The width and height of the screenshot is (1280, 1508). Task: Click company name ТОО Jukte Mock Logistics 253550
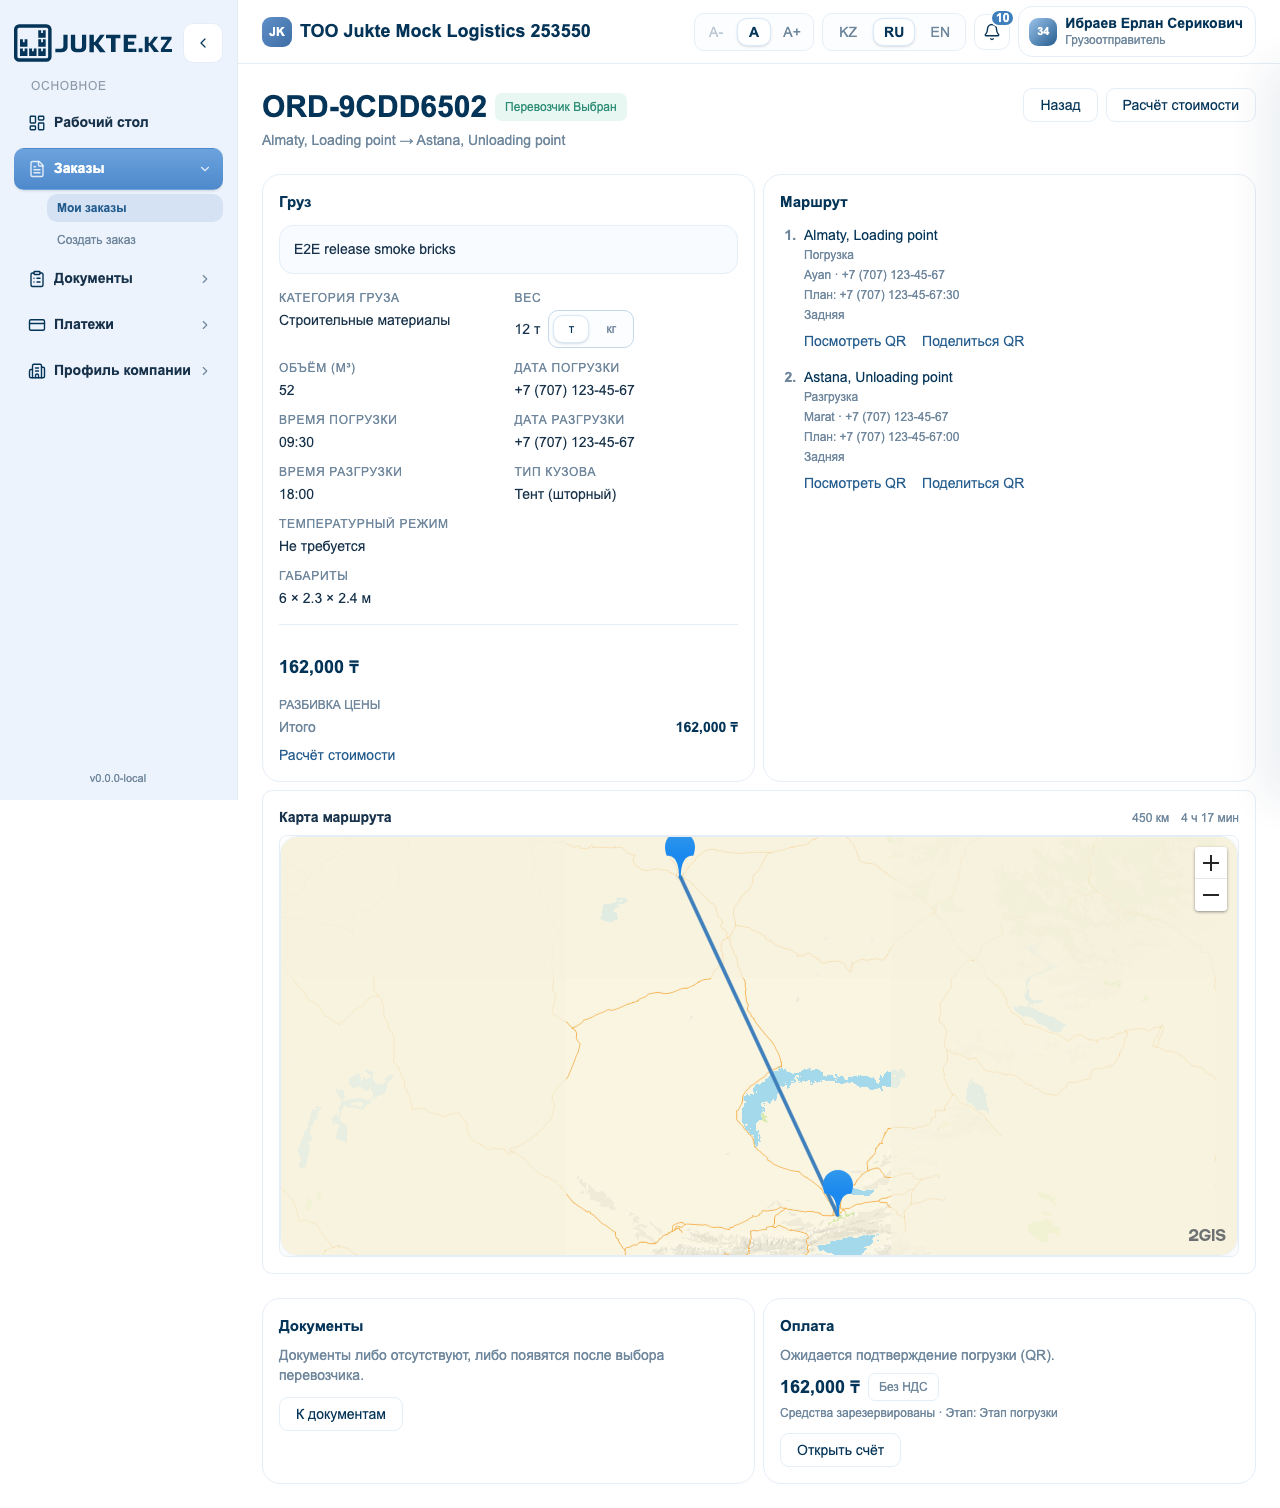445,31
